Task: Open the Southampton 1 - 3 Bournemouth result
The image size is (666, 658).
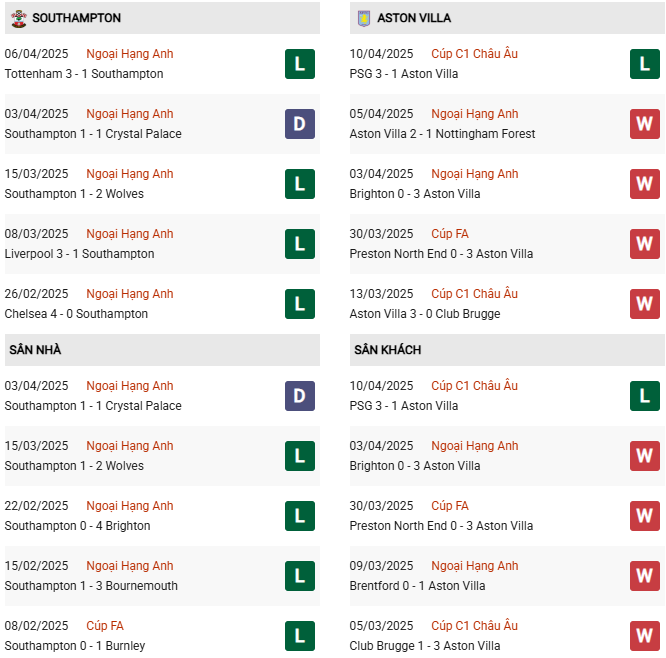Action: click(91, 586)
